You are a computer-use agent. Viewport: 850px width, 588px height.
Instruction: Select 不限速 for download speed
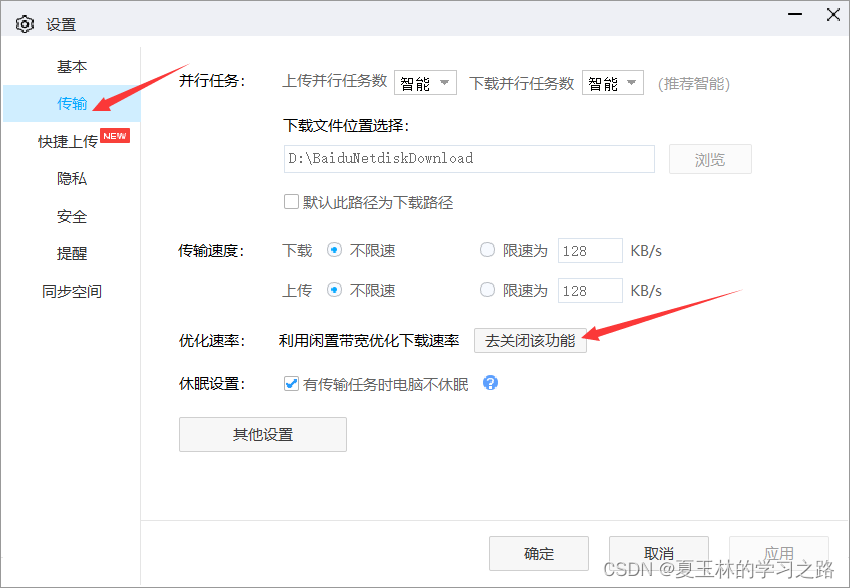click(334, 250)
